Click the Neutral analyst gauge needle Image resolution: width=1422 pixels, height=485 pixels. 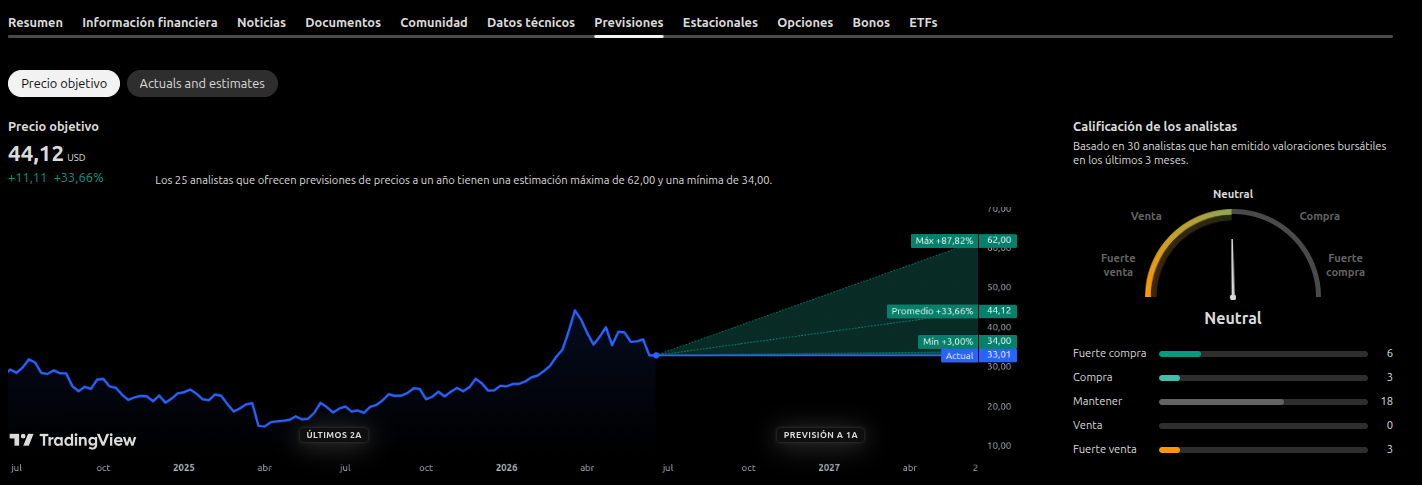[1233, 268]
